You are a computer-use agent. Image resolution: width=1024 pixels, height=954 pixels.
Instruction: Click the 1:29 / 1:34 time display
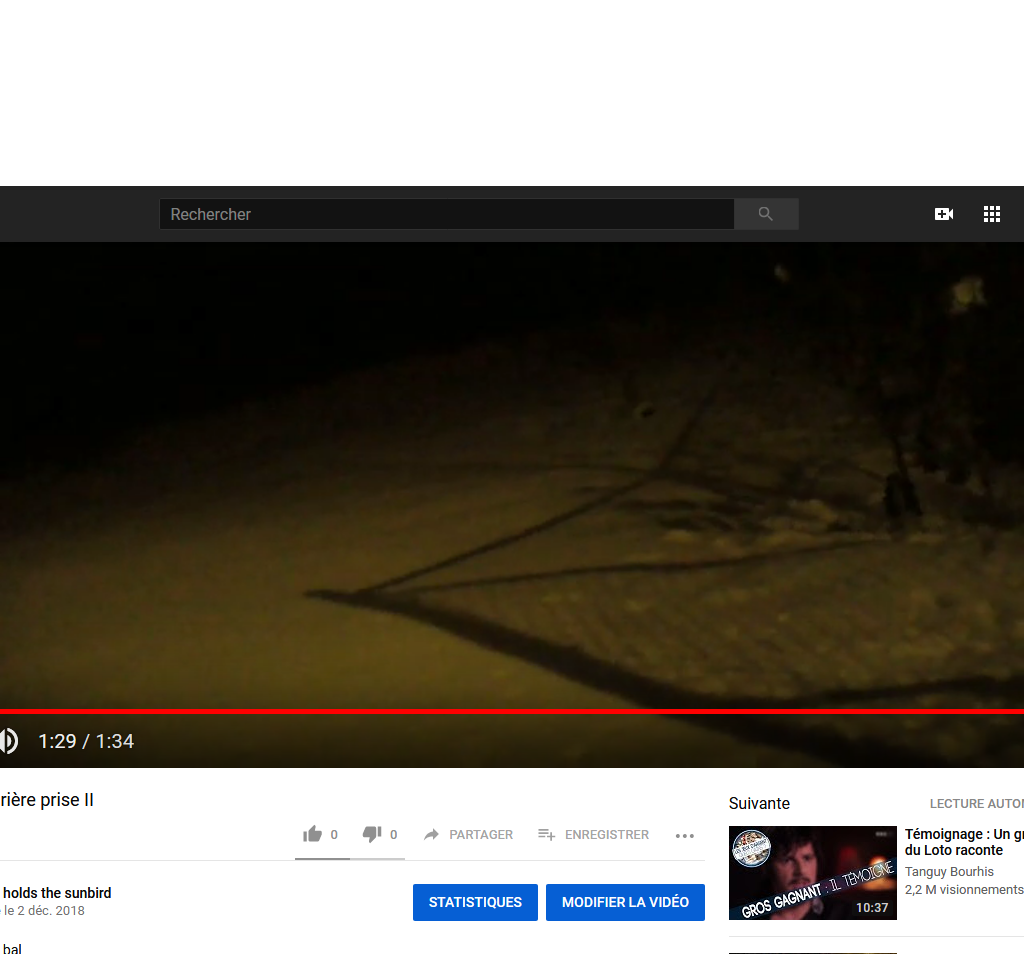point(86,741)
